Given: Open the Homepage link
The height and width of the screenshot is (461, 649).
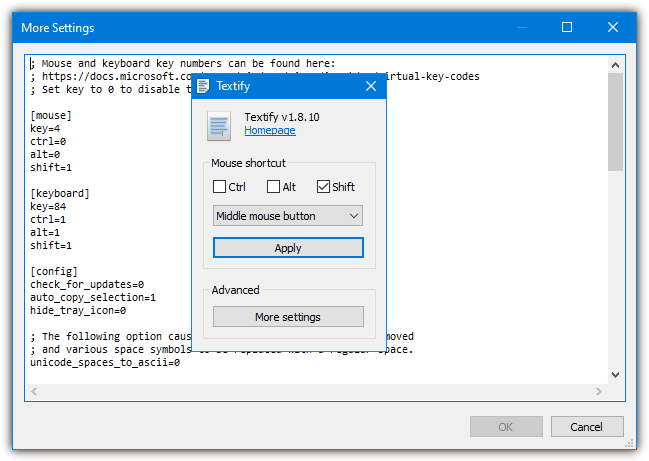Looking at the screenshot, I should (x=270, y=130).
